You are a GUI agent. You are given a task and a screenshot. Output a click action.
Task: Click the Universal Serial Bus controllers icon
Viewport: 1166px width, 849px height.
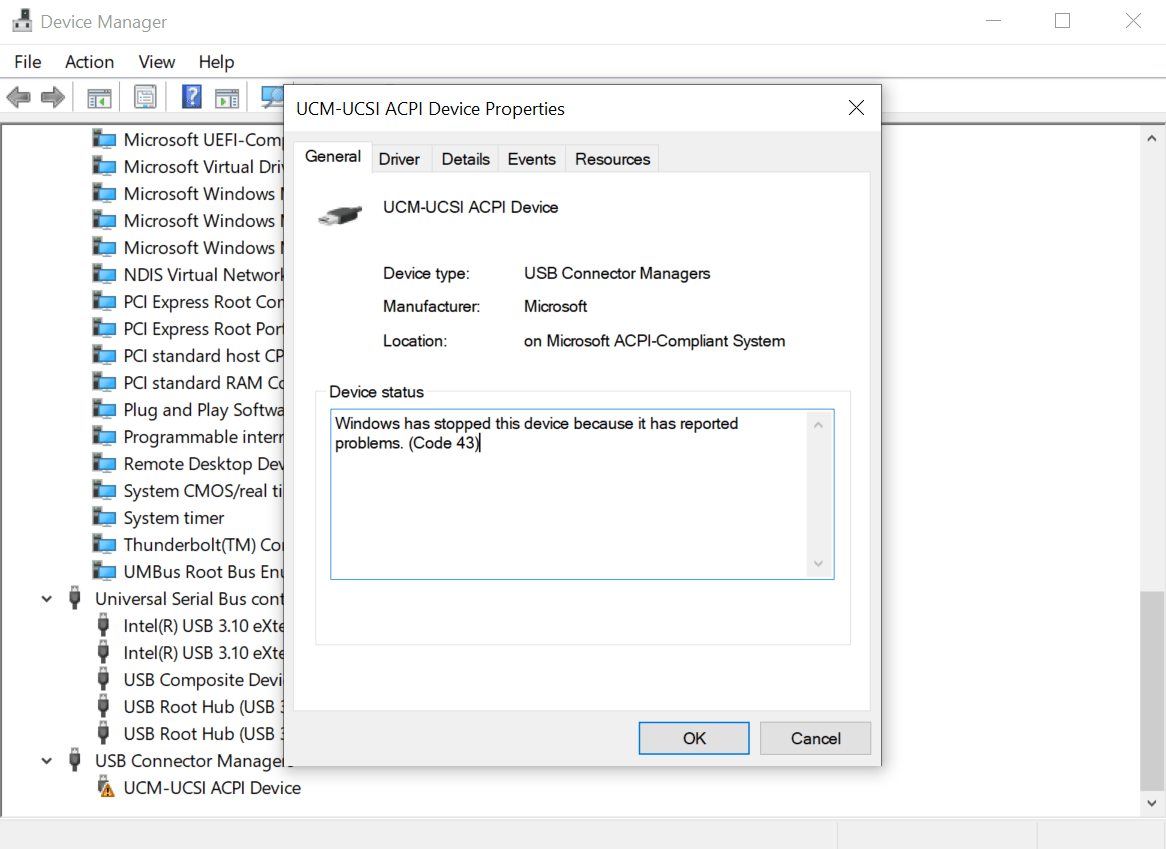click(x=75, y=598)
